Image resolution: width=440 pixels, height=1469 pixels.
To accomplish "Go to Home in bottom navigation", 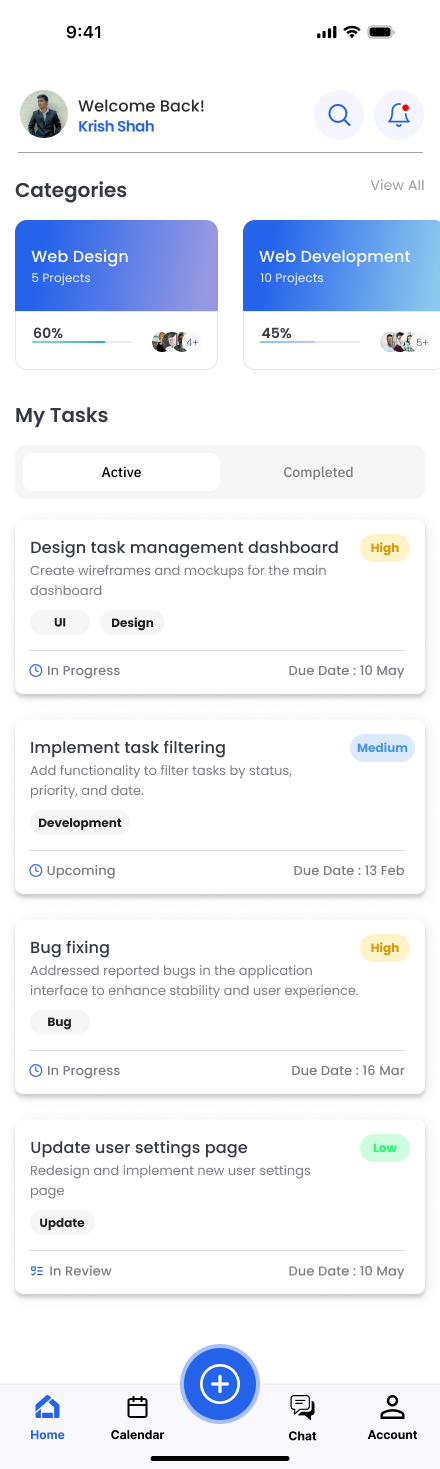I will 47,1418.
